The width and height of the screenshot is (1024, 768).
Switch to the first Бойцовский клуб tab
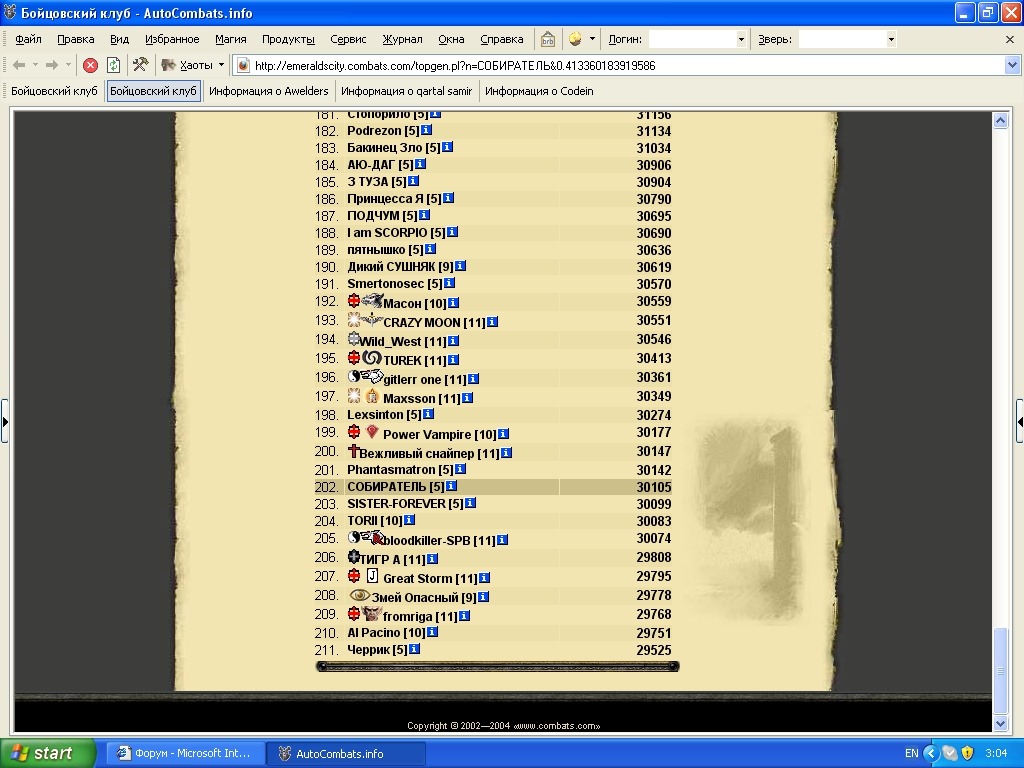click(x=54, y=91)
